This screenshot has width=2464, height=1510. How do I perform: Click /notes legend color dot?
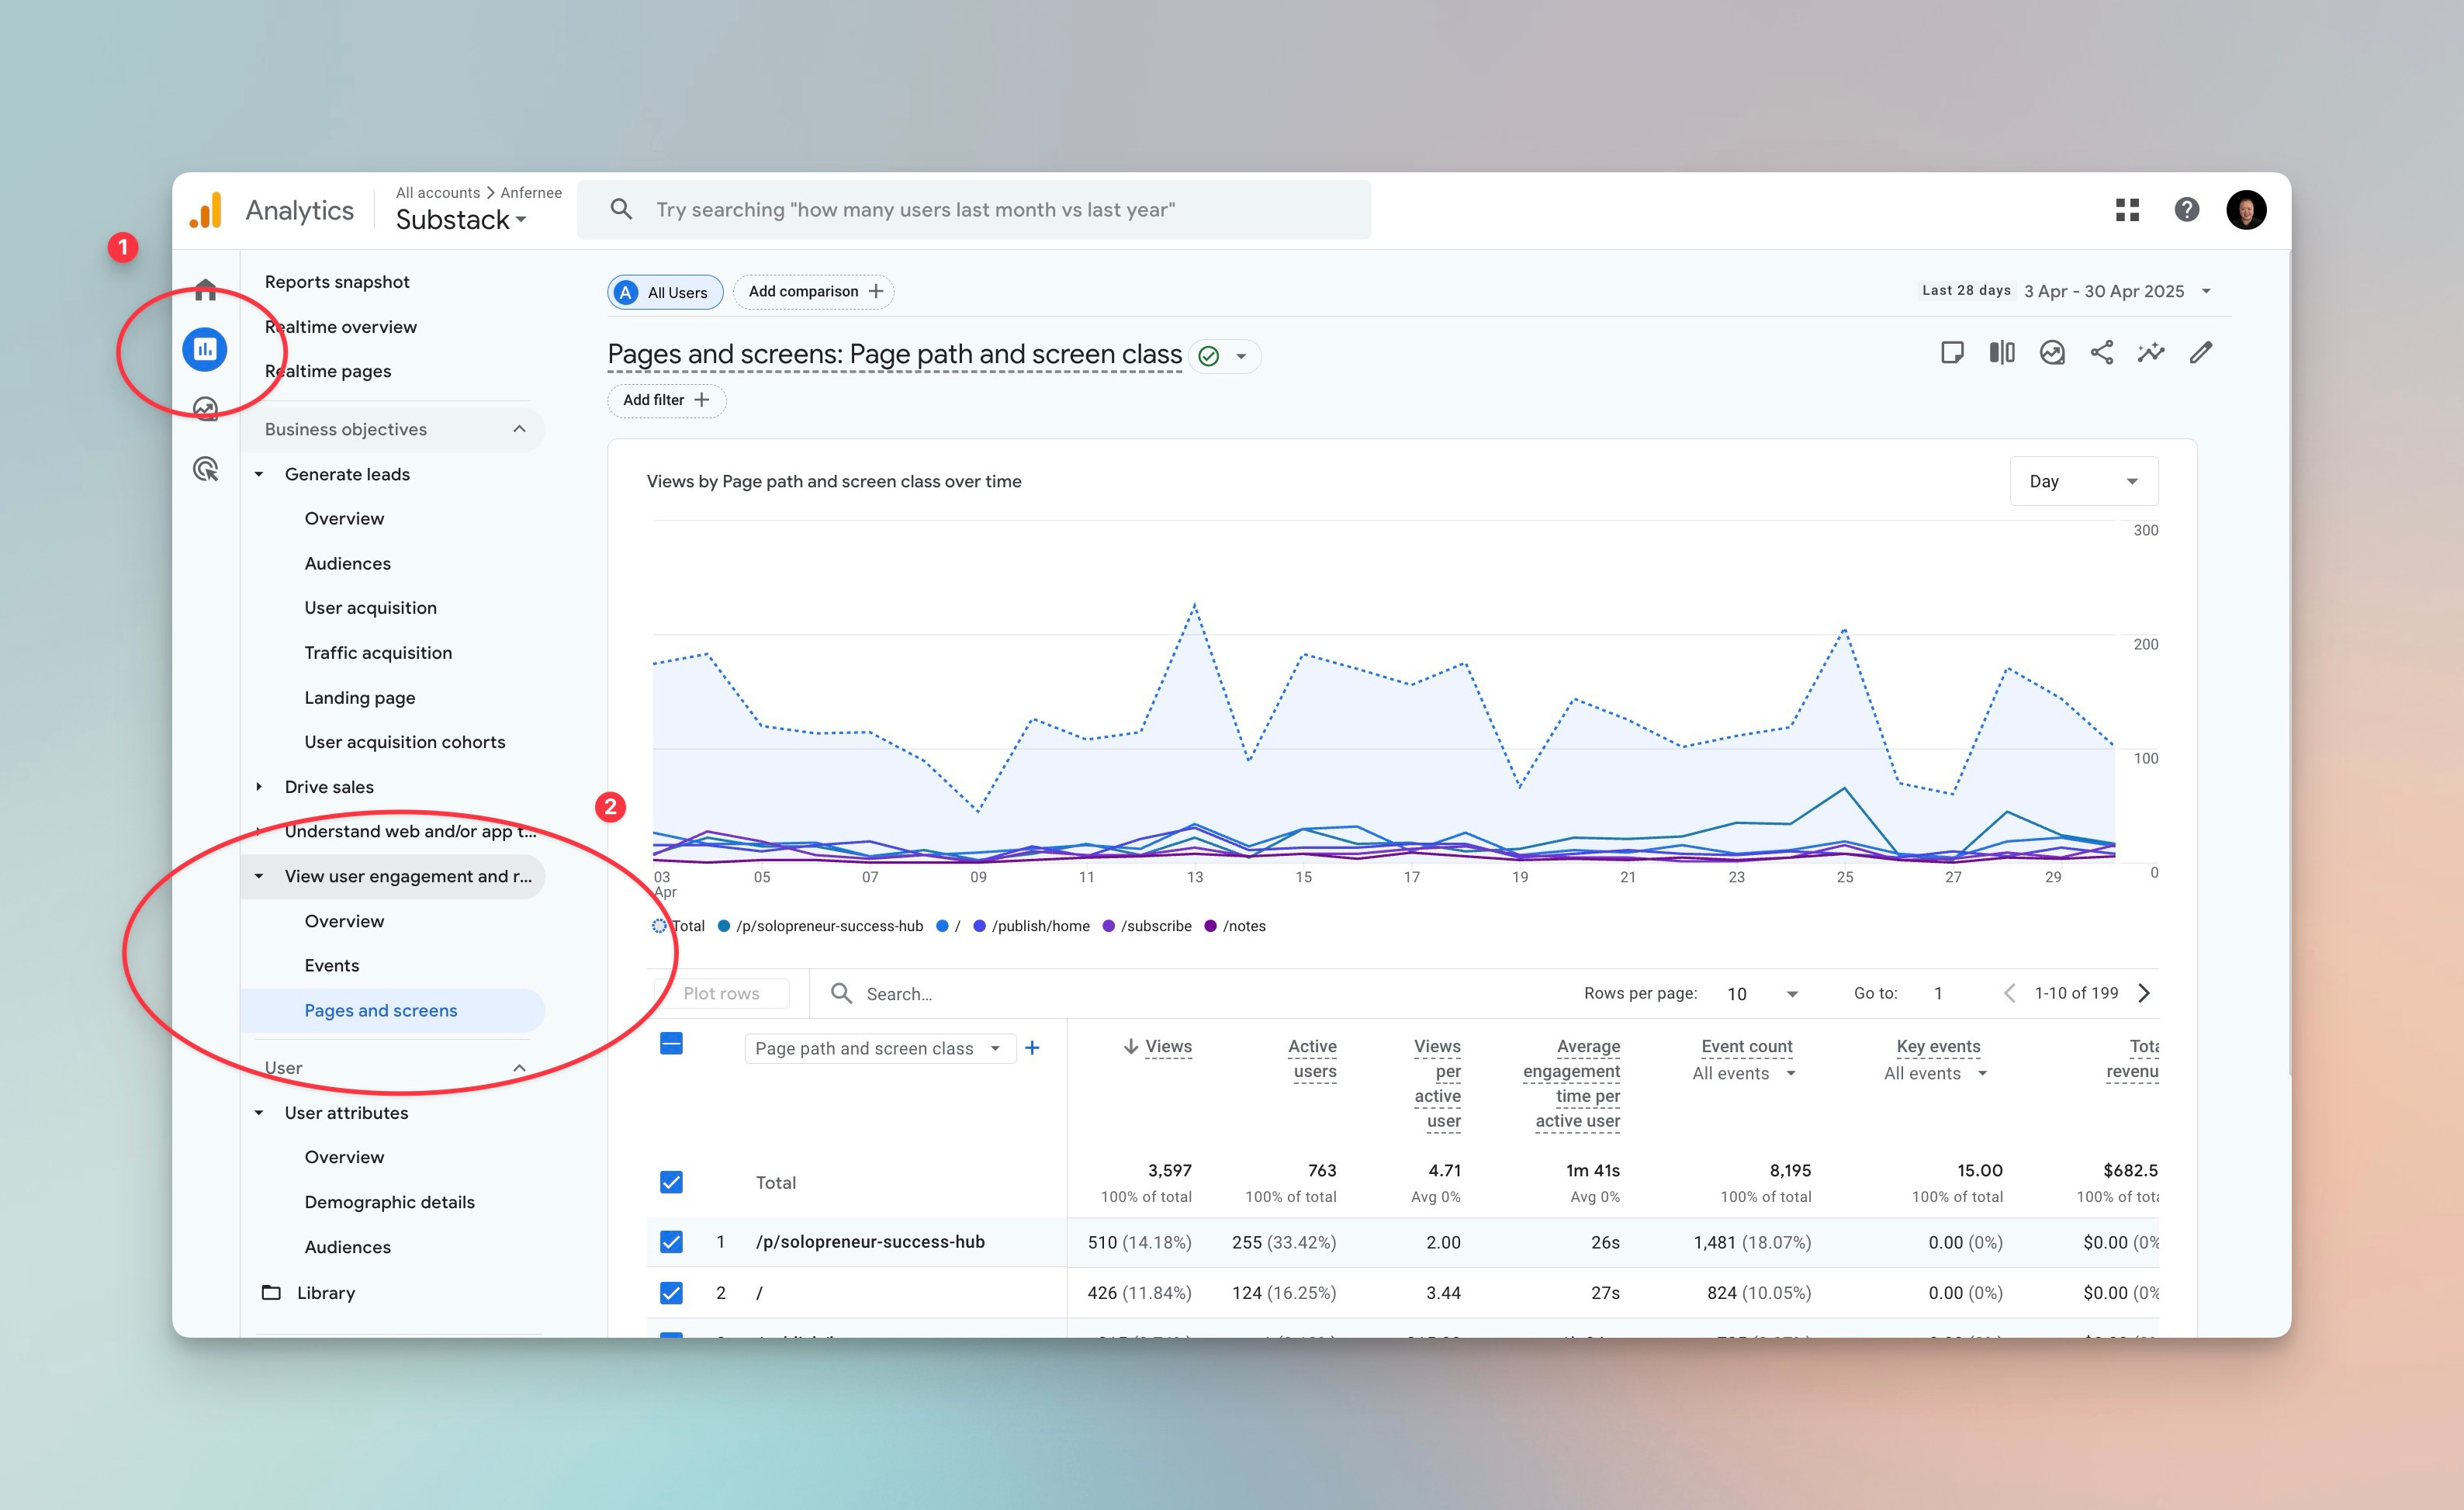(1210, 926)
